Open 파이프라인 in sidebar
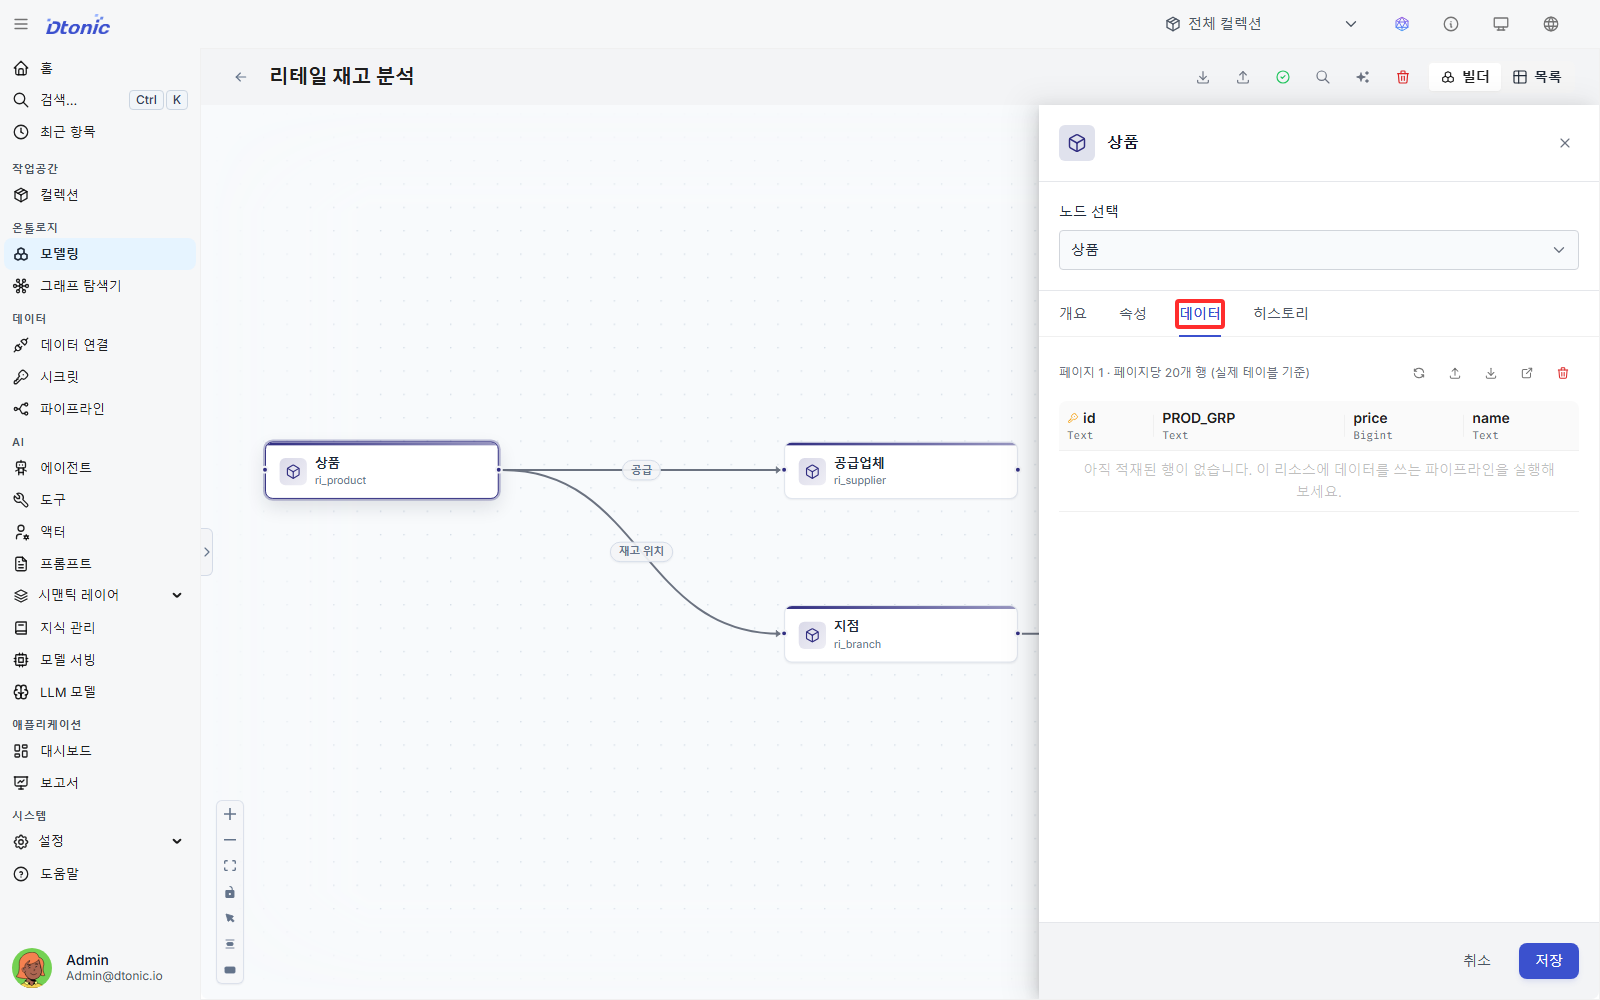The image size is (1600, 1000). point(100,409)
